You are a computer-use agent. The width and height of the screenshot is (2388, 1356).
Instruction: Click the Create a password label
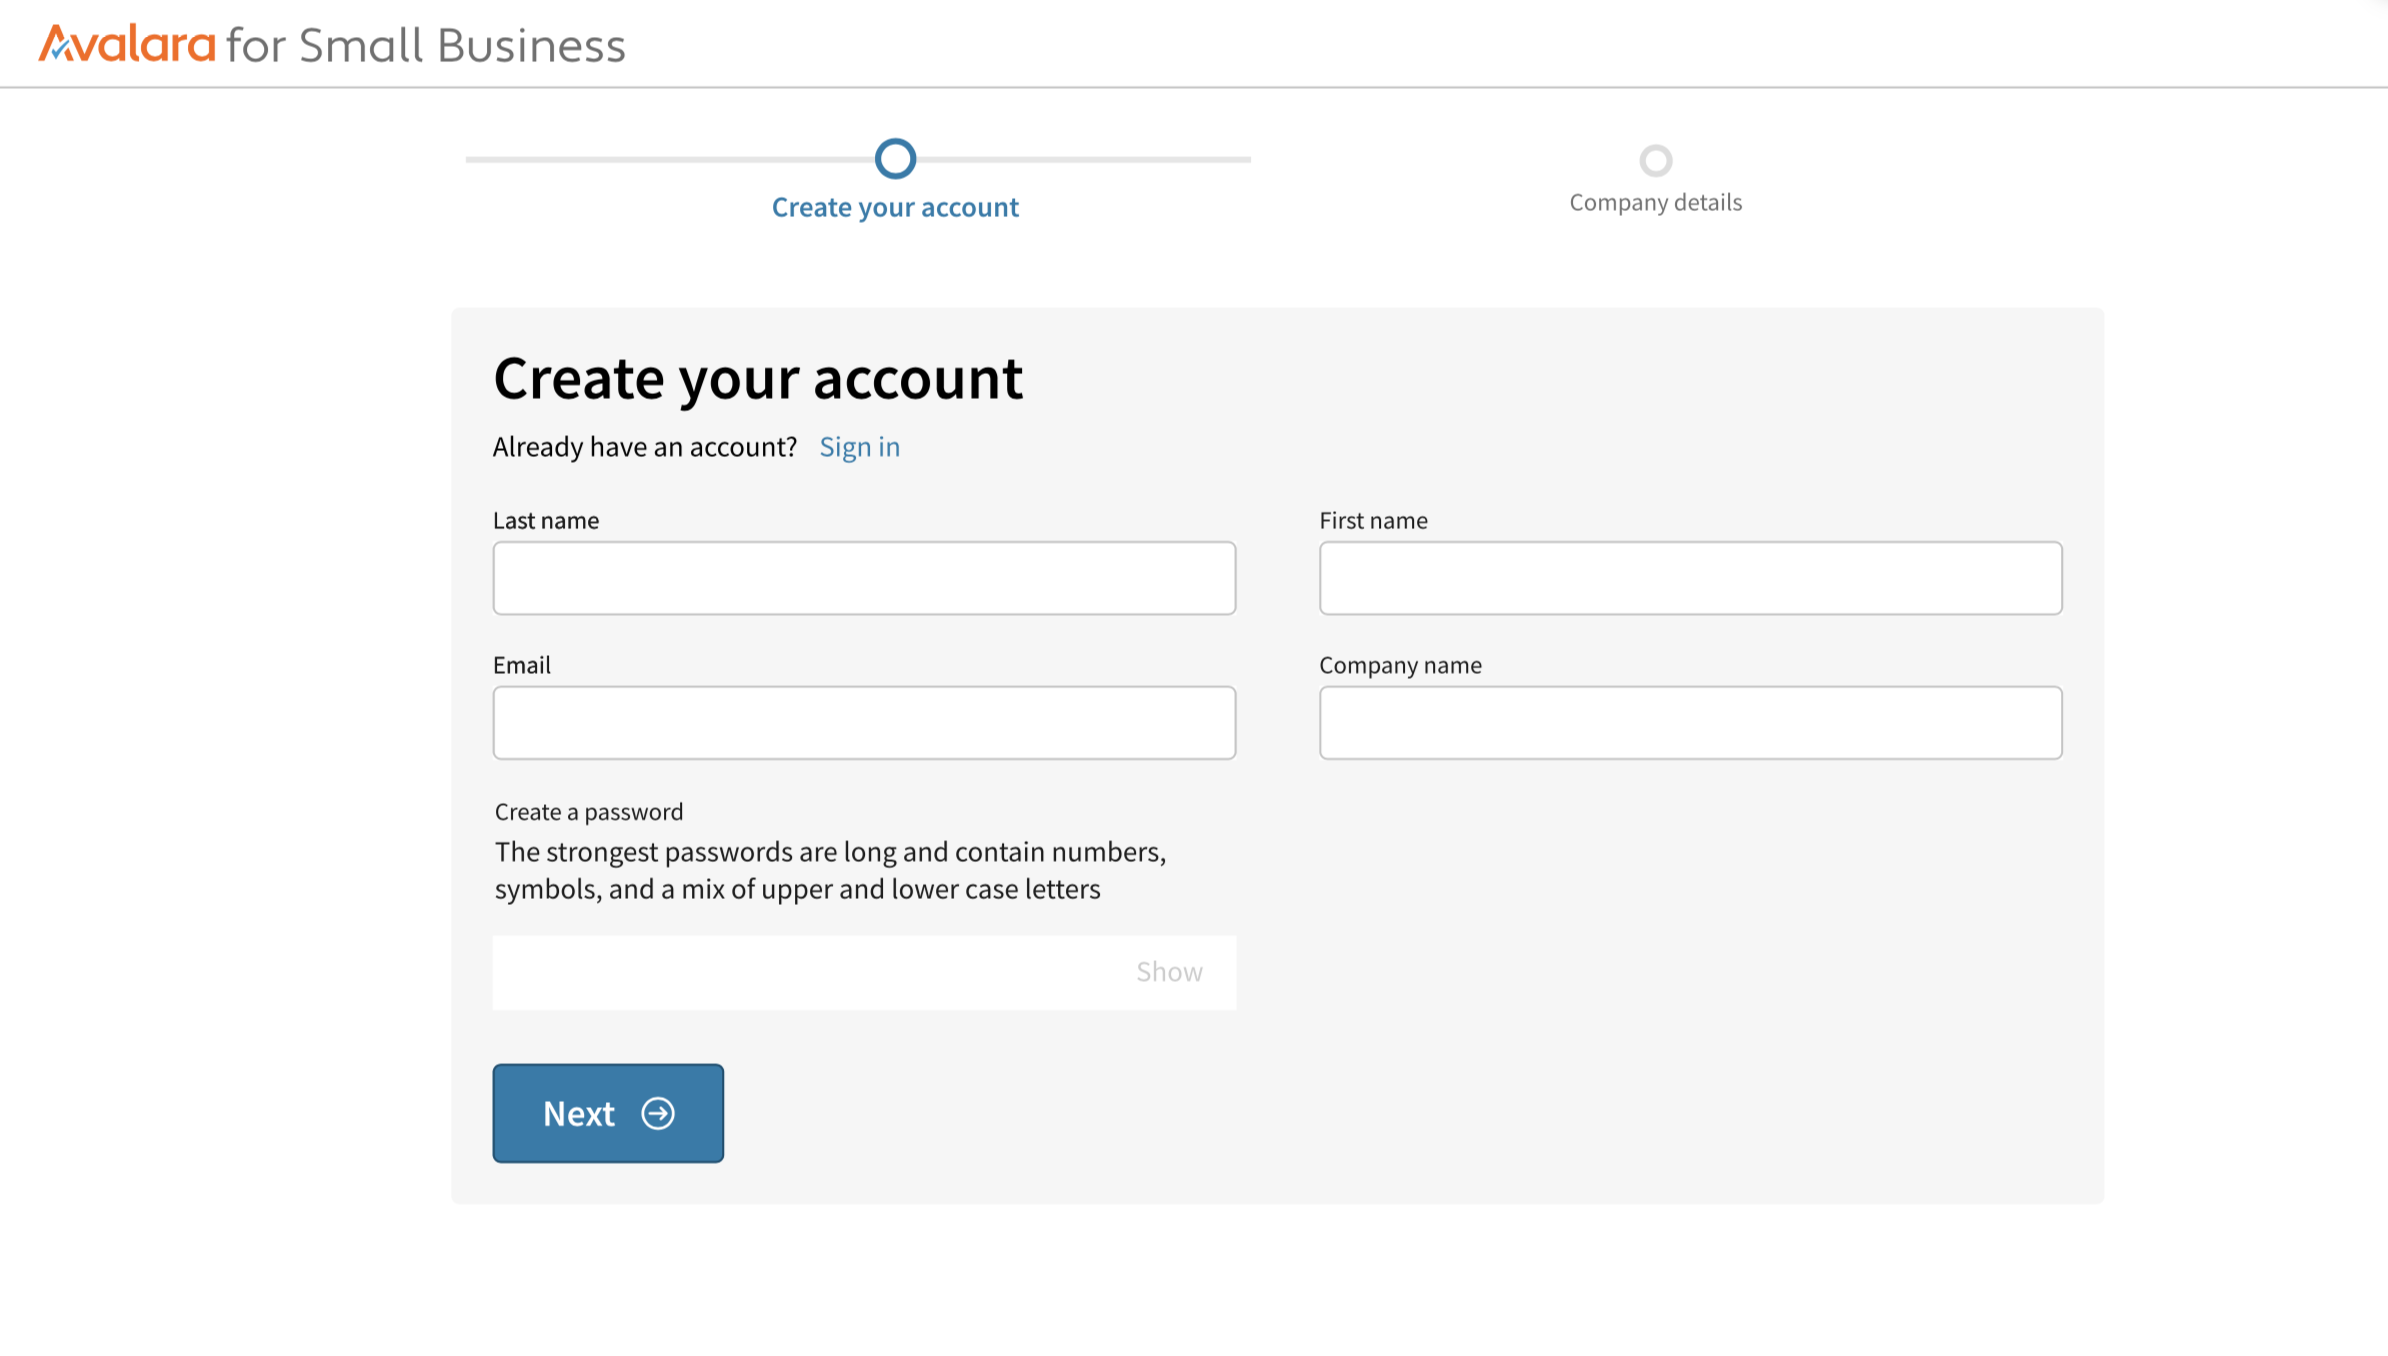pos(589,812)
